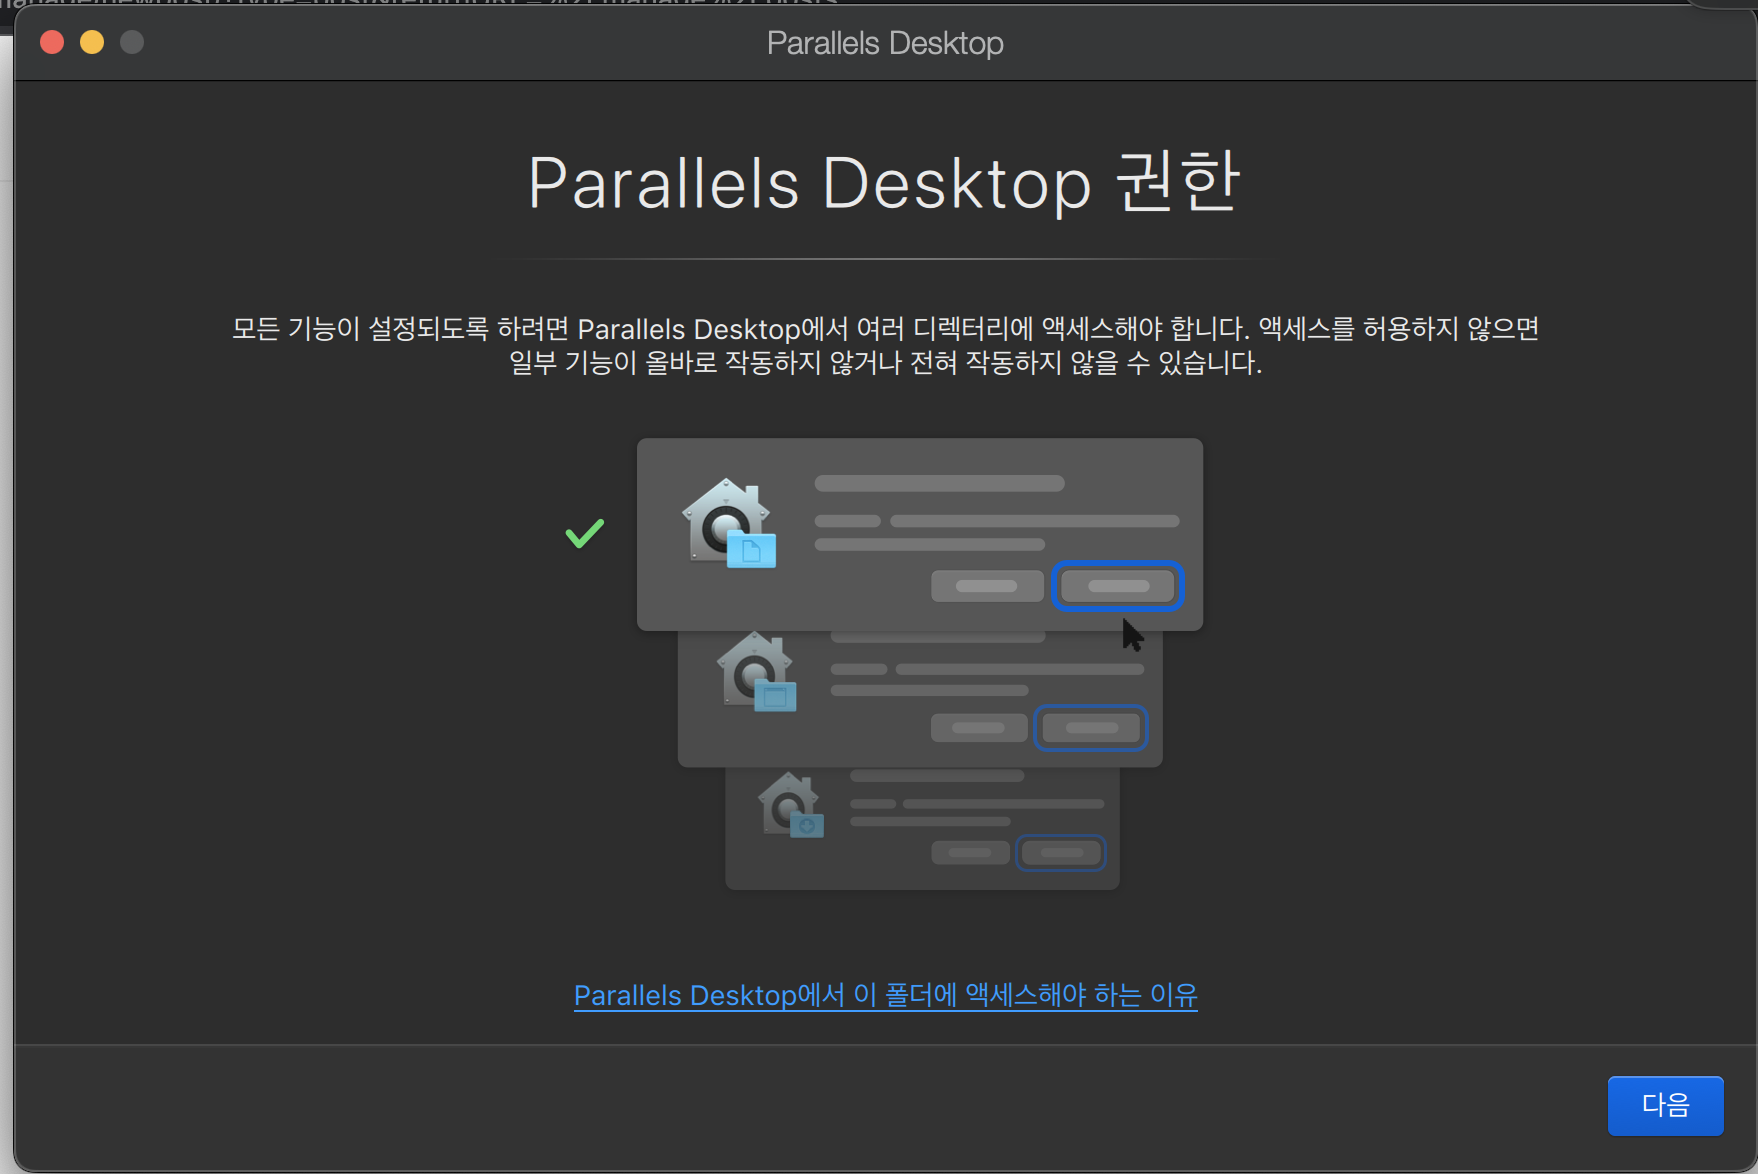
Task: Close the Parallels Desktop window with the red button
Action: tap(52, 42)
